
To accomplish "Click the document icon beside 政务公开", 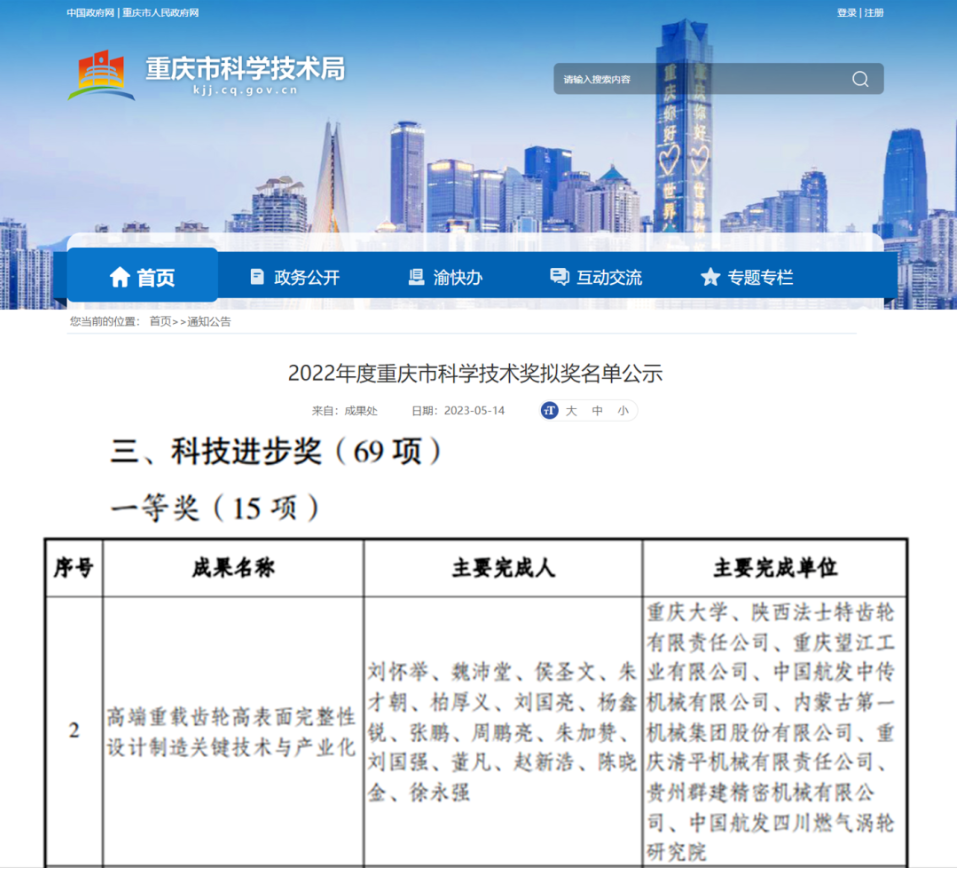I will pyautogui.click(x=257, y=277).
